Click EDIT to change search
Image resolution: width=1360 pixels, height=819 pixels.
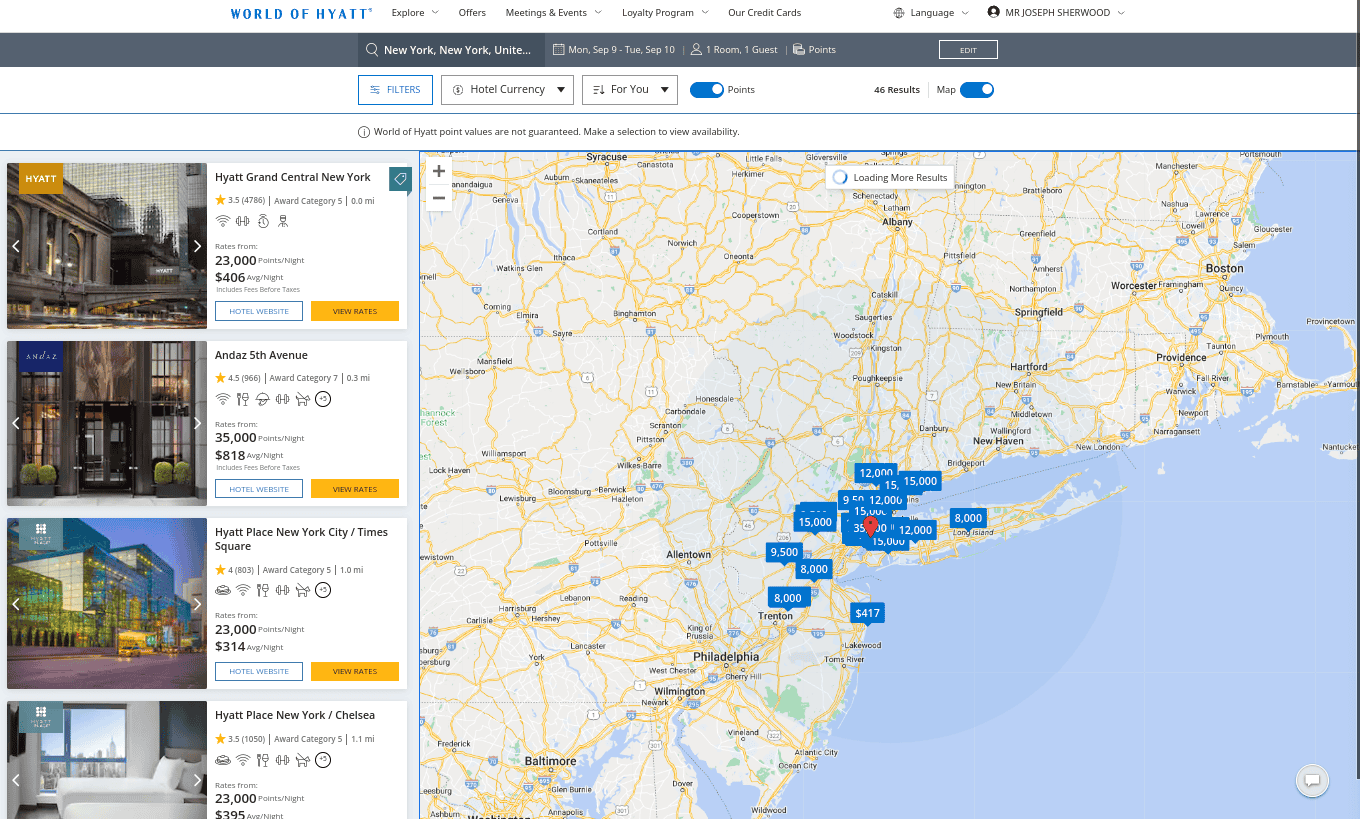(x=968, y=50)
